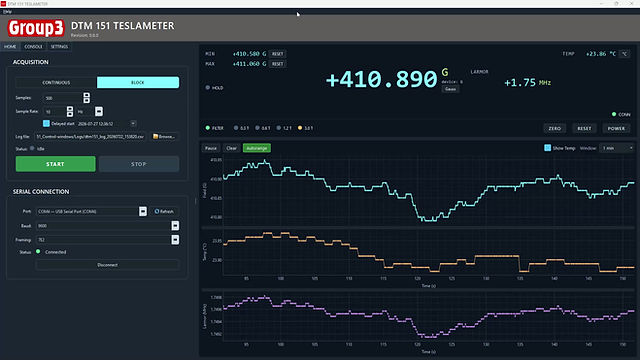640x360 pixels.
Task: Open the Window duration dropdown
Action: coord(618,148)
